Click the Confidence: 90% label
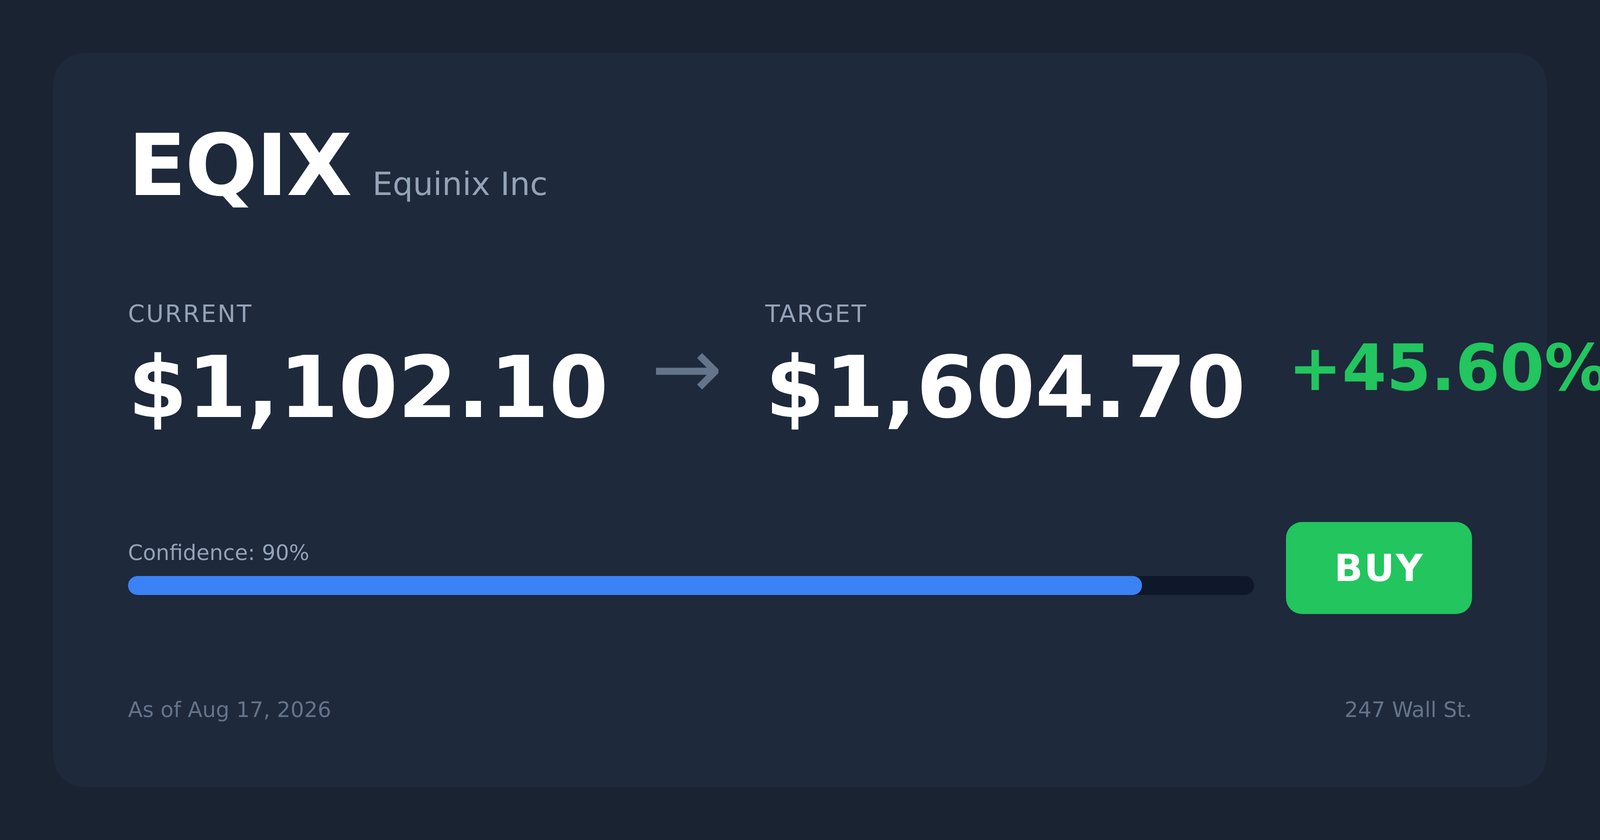Image resolution: width=1600 pixels, height=840 pixels. tap(218, 553)
